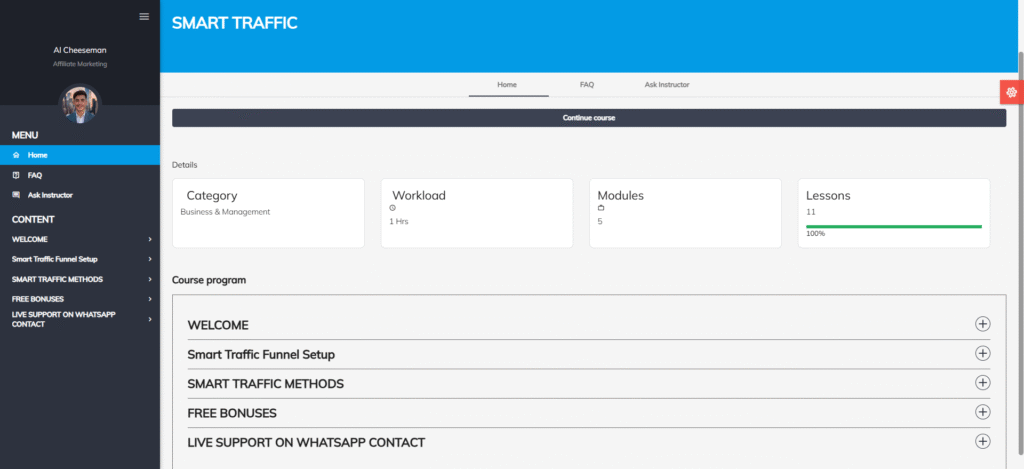
Task: Collapse sidebar with hamburger menu icon
Action: tap(144, 16)
